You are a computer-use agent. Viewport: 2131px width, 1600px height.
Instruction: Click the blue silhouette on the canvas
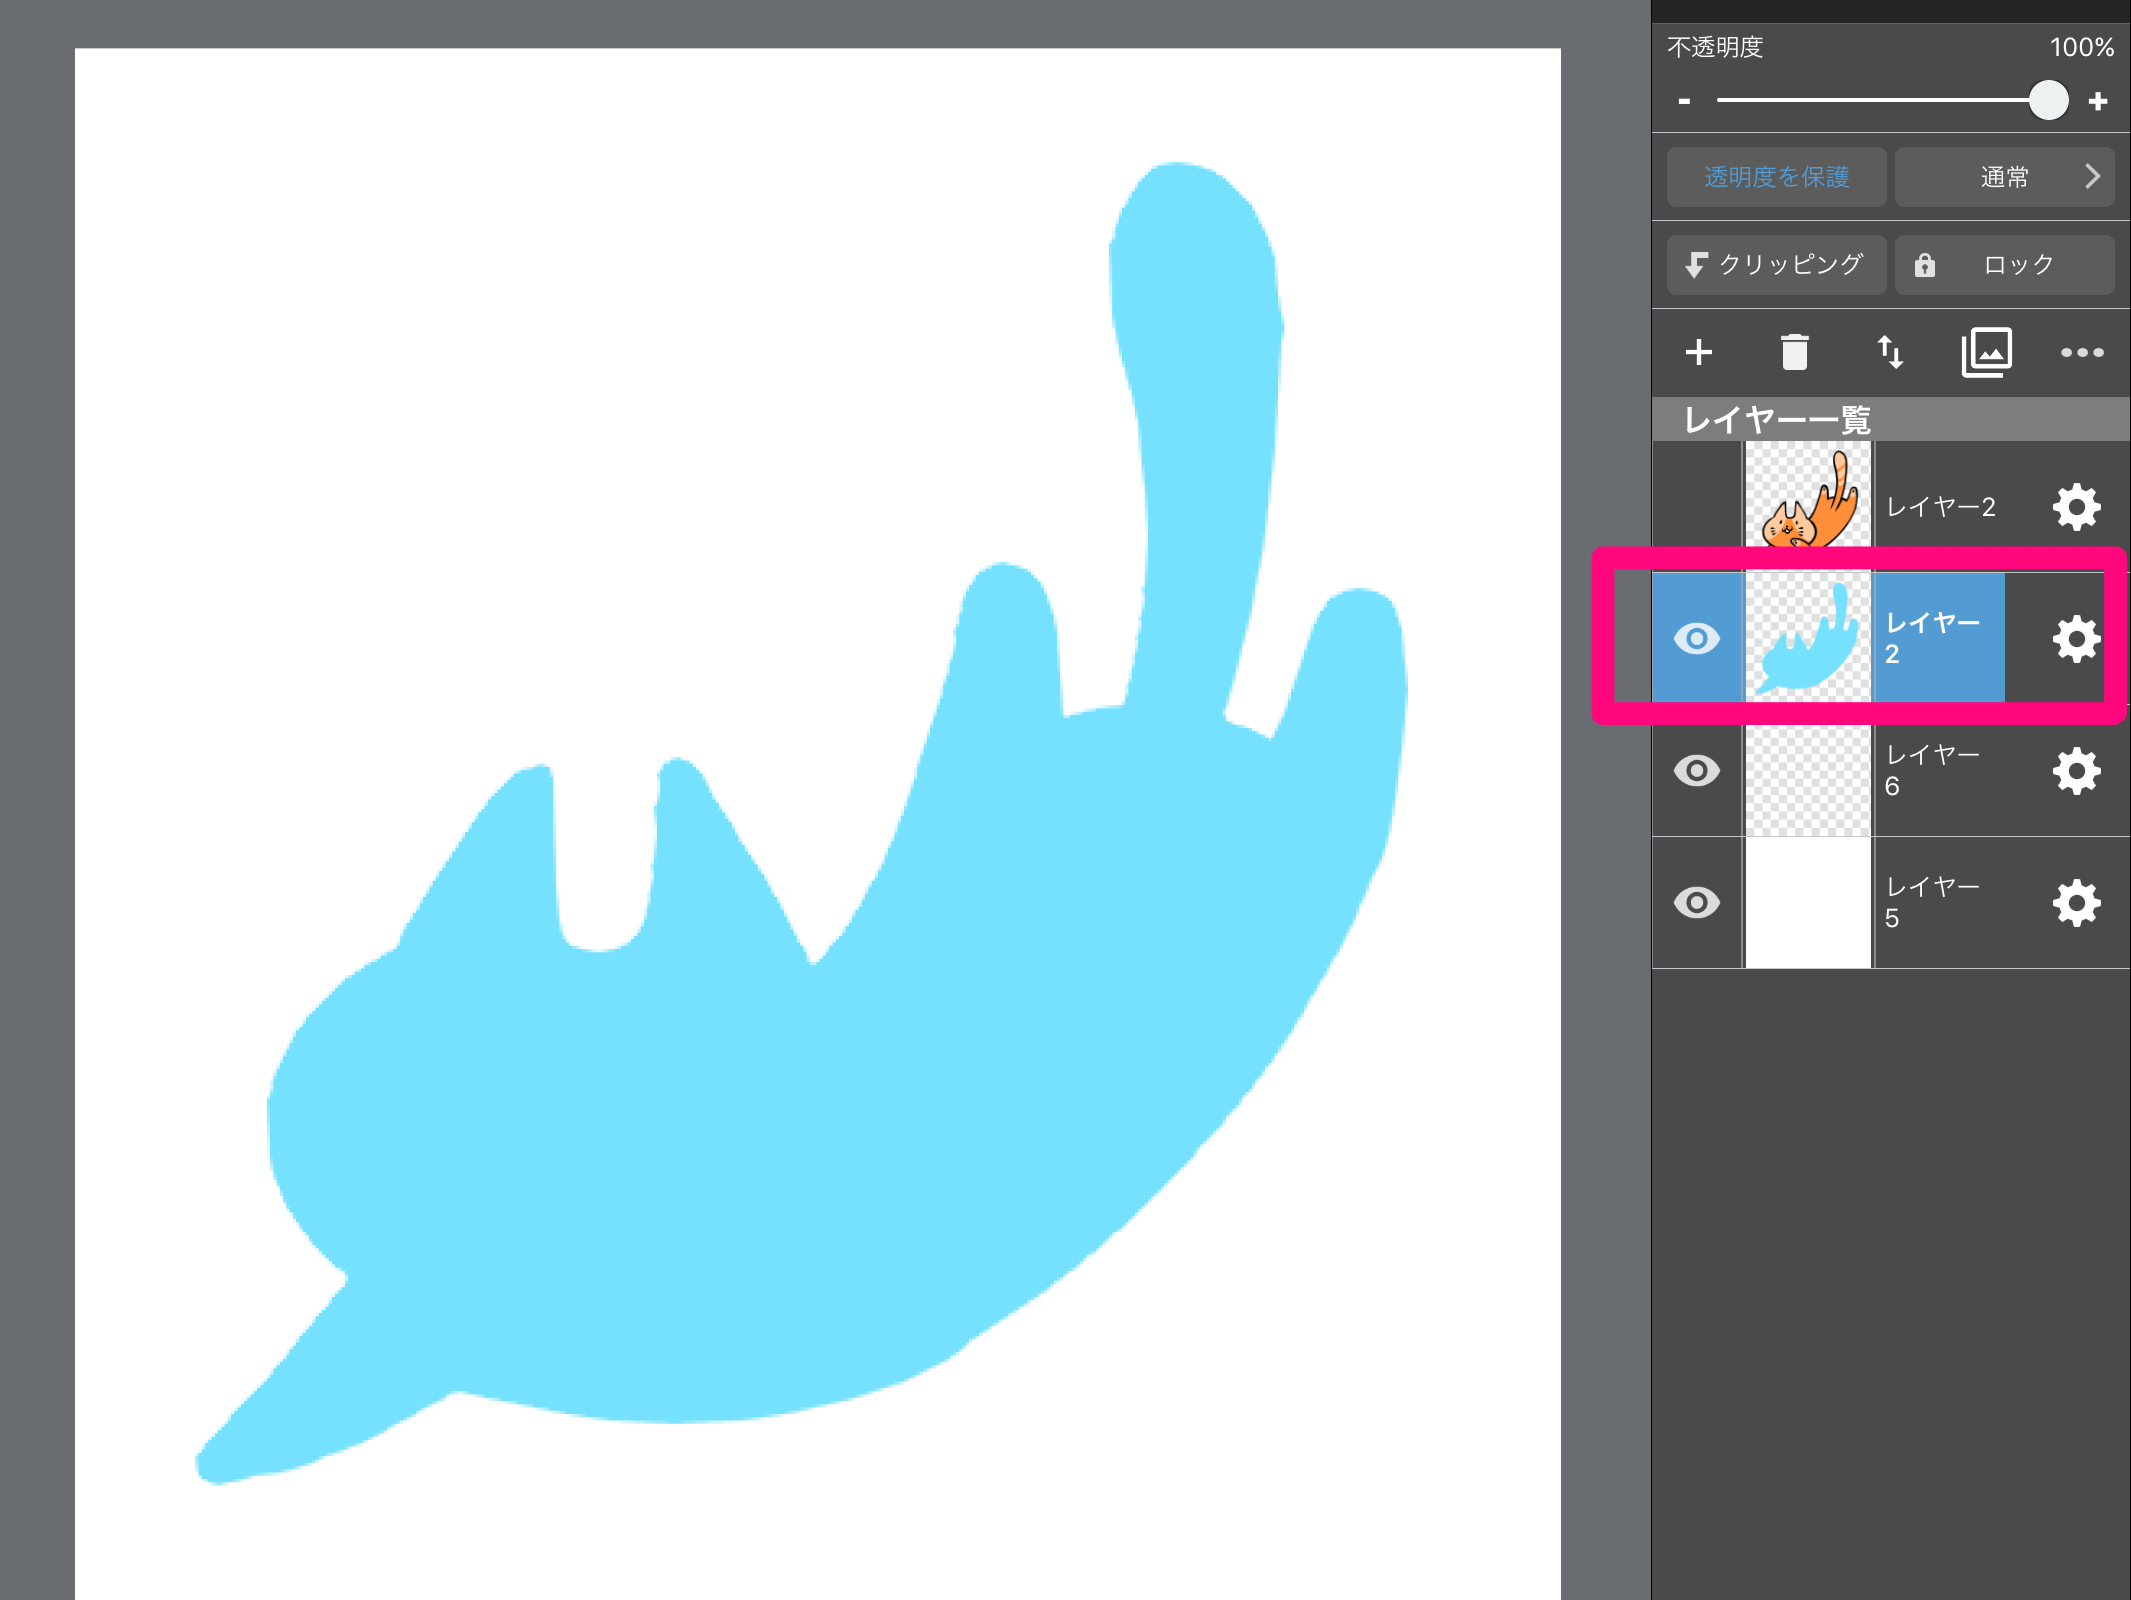[x=800, y=1100]
